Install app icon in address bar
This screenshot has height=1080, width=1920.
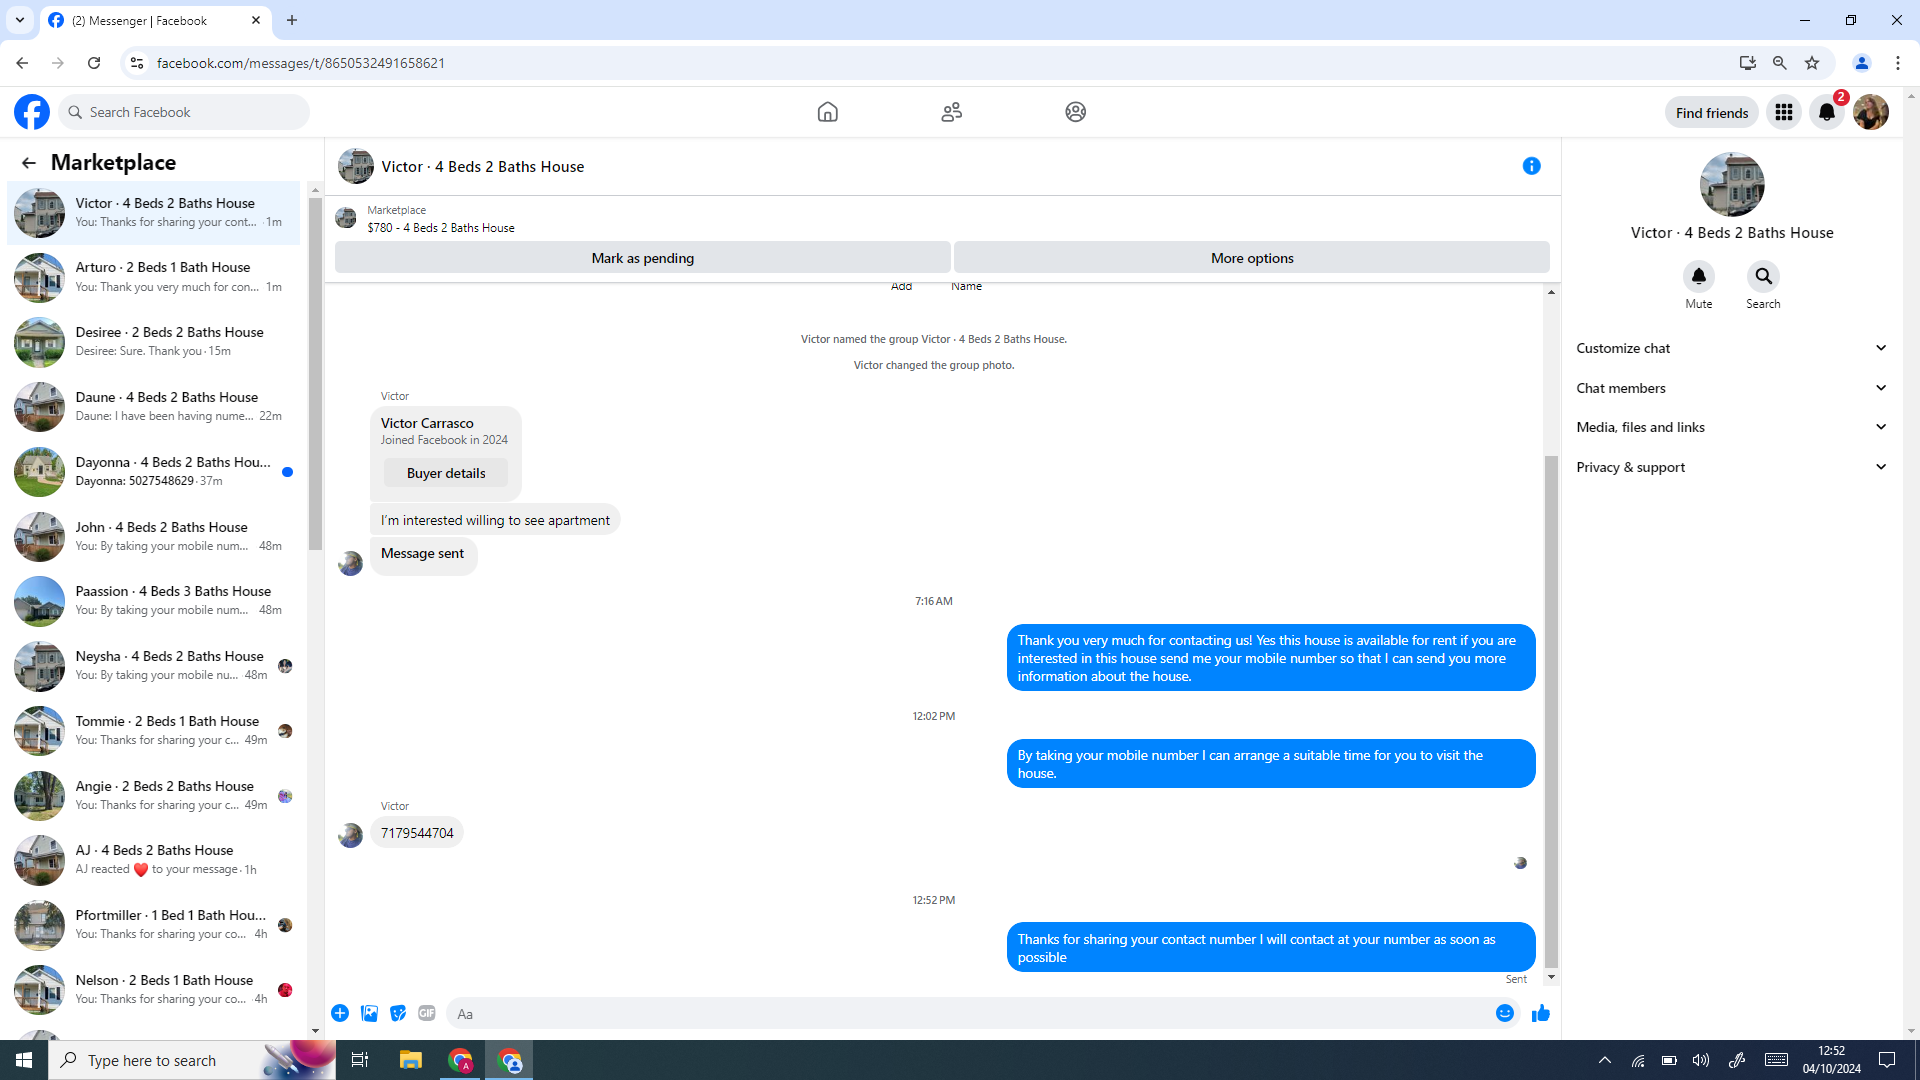click(x=1747, y=62)
